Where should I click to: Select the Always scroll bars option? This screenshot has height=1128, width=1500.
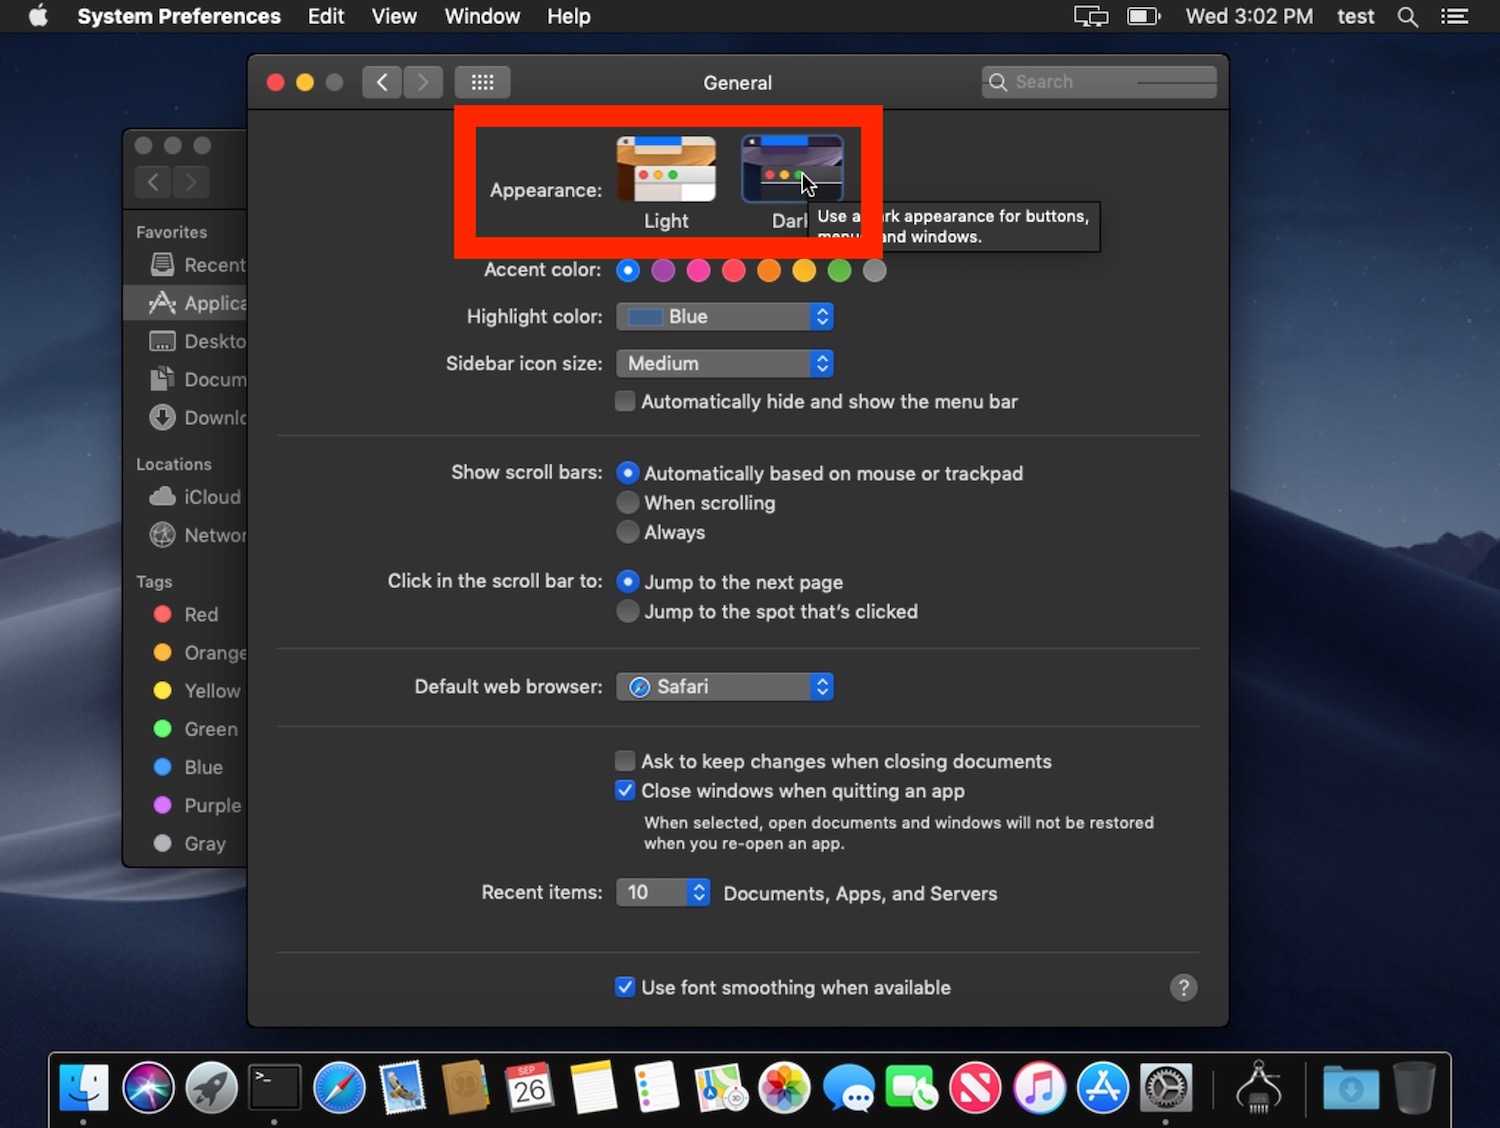tap(628, 532)
